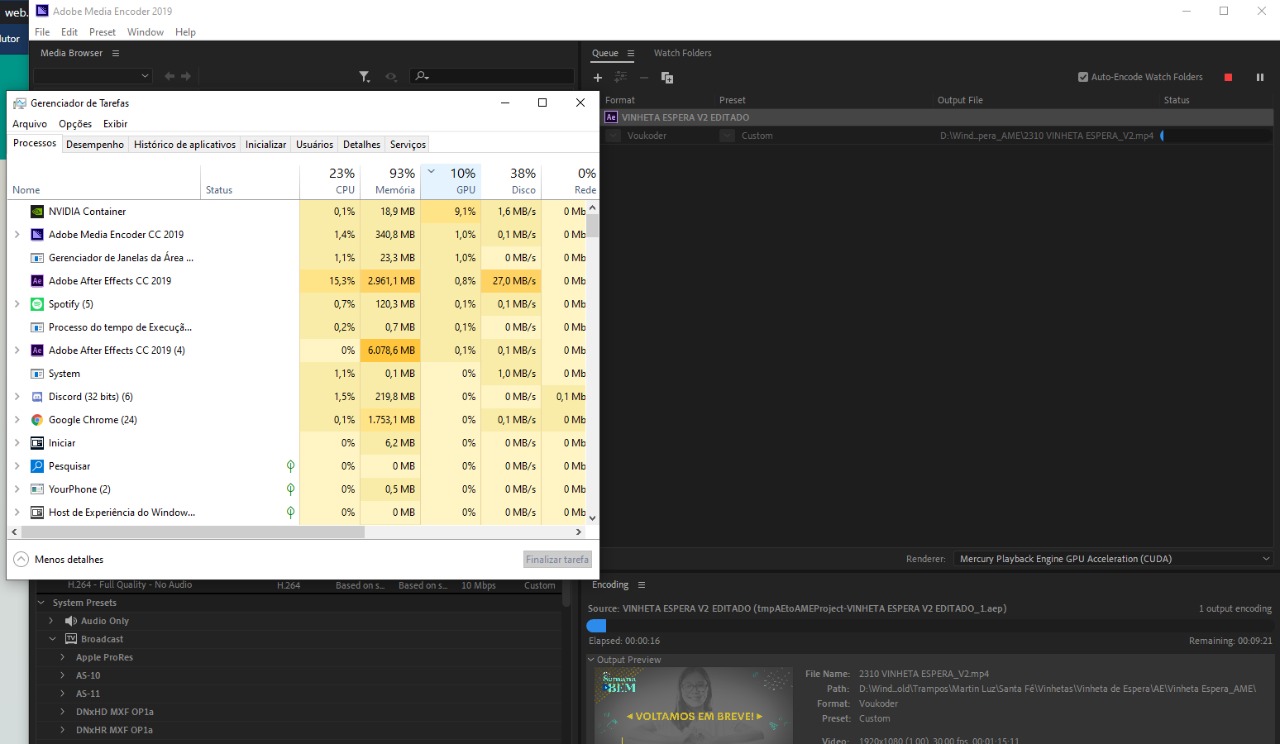Expand the Apple ProRes preset folder

click(63, 657)
